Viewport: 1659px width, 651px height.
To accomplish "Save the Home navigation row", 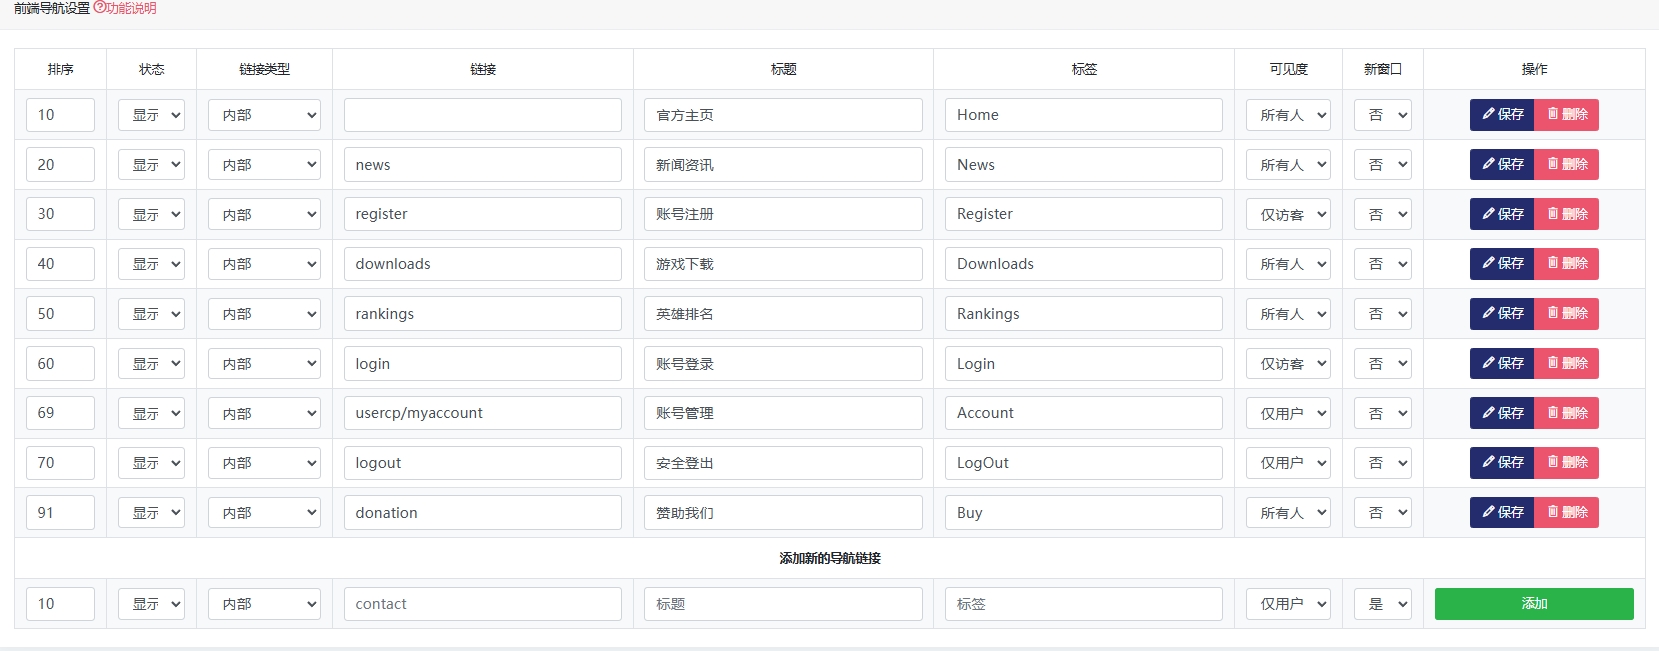I will click(x=1501, y=115).
